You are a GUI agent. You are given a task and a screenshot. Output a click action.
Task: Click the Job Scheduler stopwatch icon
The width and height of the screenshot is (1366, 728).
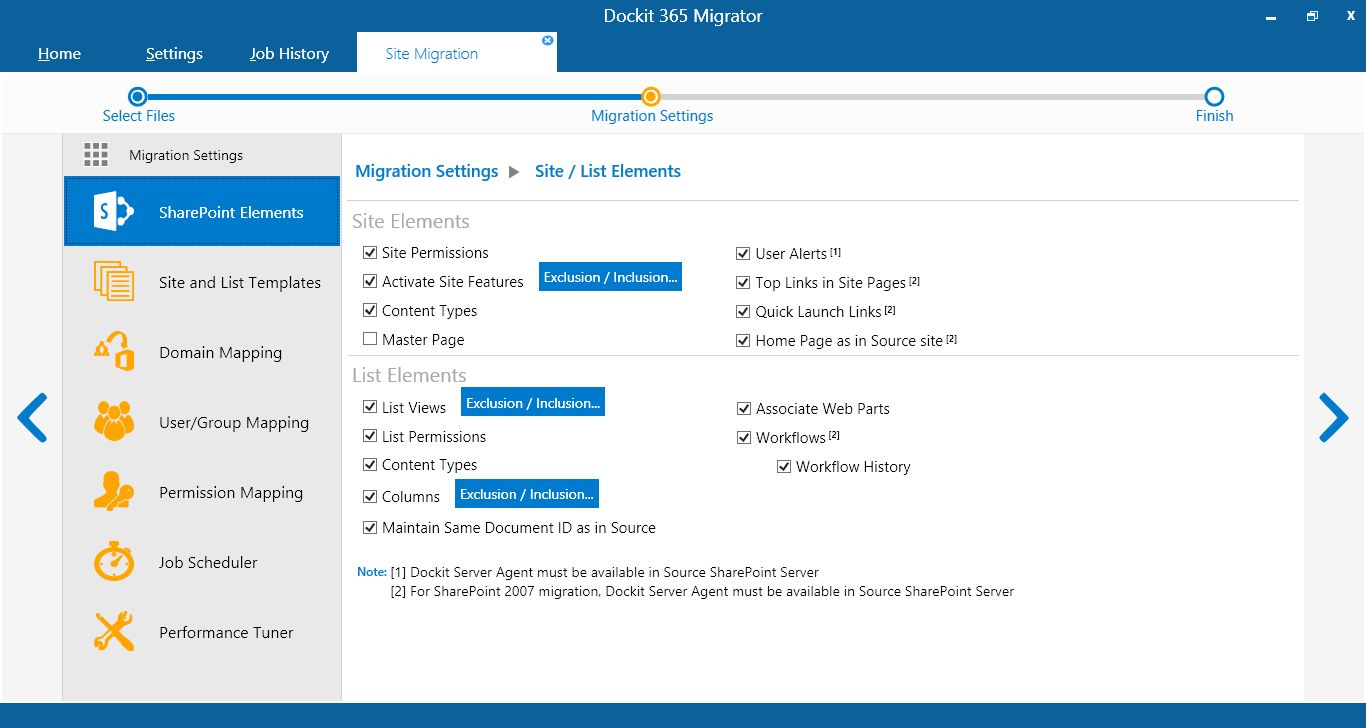113,562
